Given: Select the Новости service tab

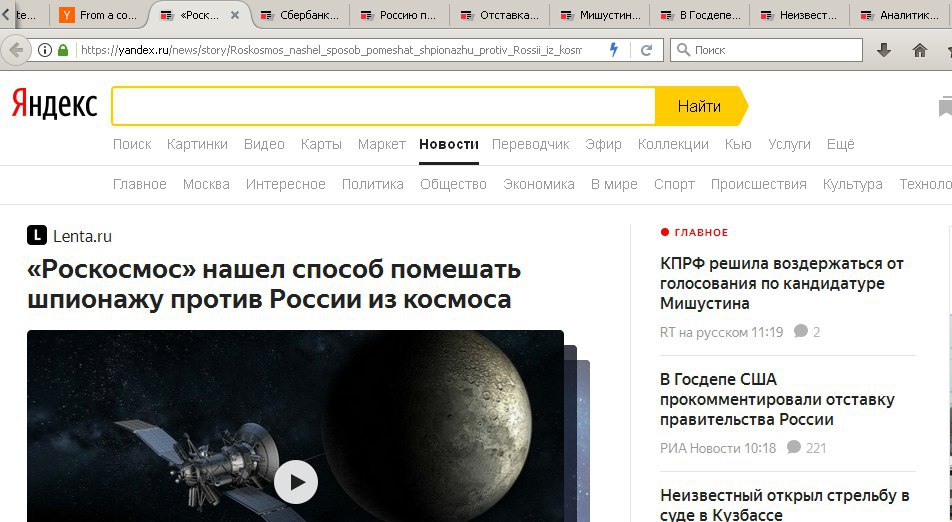Looking at the screenshot, I should 449,144.
